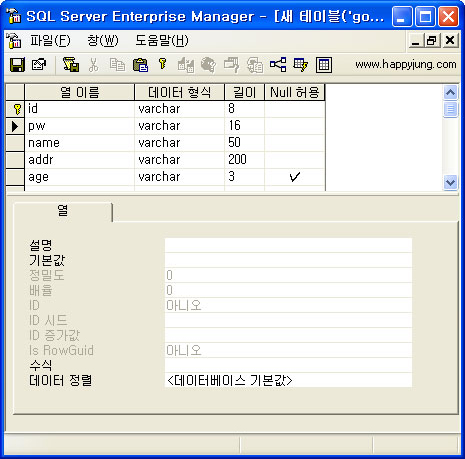Image resolution: width=465 pixels, height=459 pixels.
Task: Check Null allowed for the addr column
Action: point(295,160)
